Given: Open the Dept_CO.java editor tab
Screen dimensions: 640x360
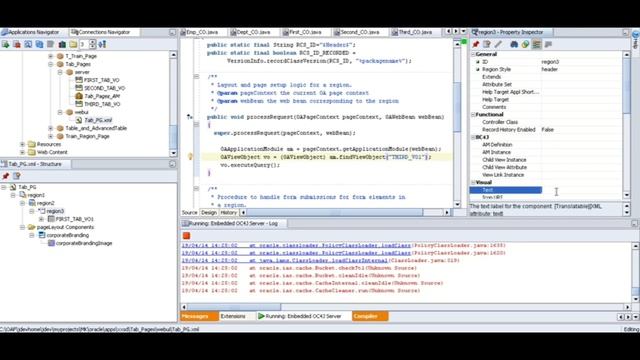Looking at the screenshot, I should click(253, 32).
